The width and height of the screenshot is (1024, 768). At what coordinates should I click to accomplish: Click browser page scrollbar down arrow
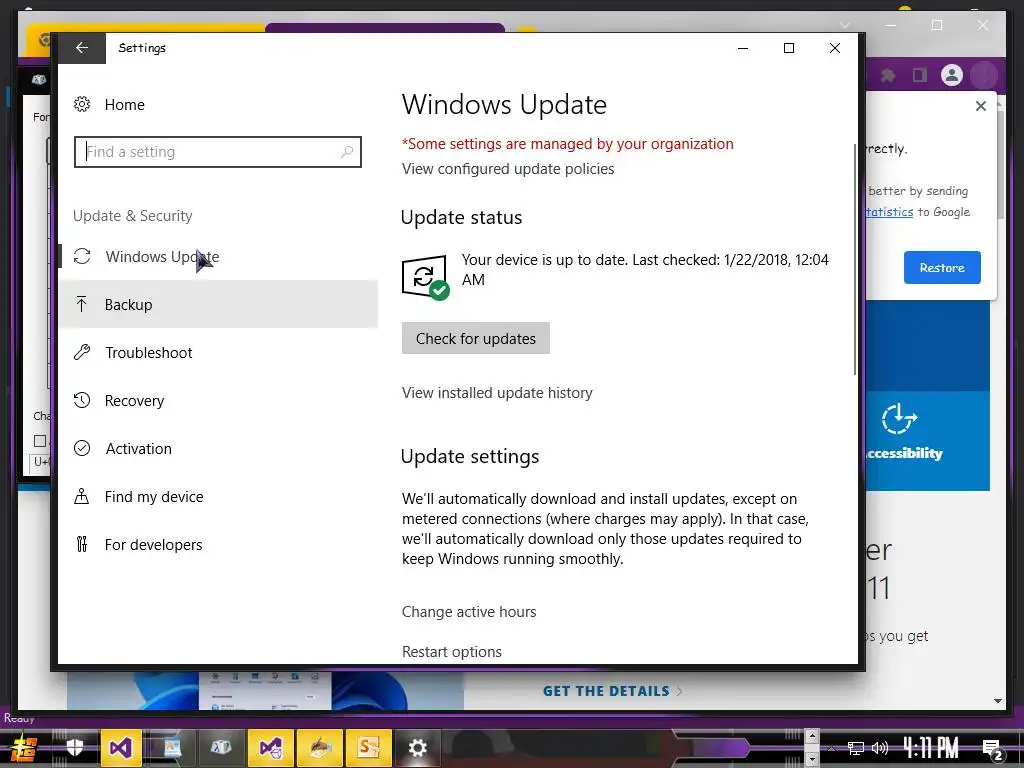(998, 701)
